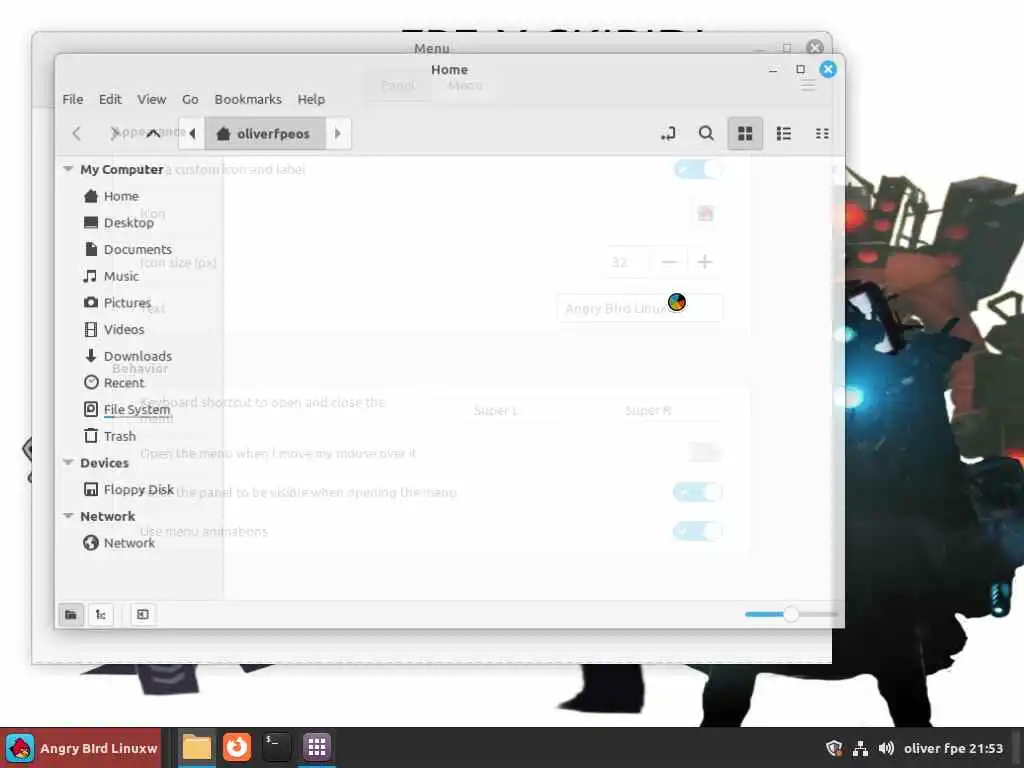Open Downloads in the sidebar

[x=127, y=356]
